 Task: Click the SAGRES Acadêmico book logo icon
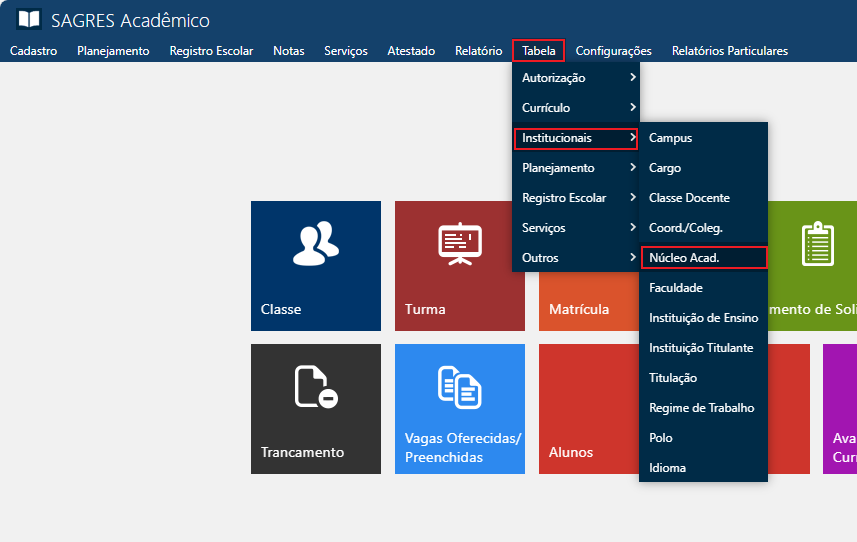30,20
